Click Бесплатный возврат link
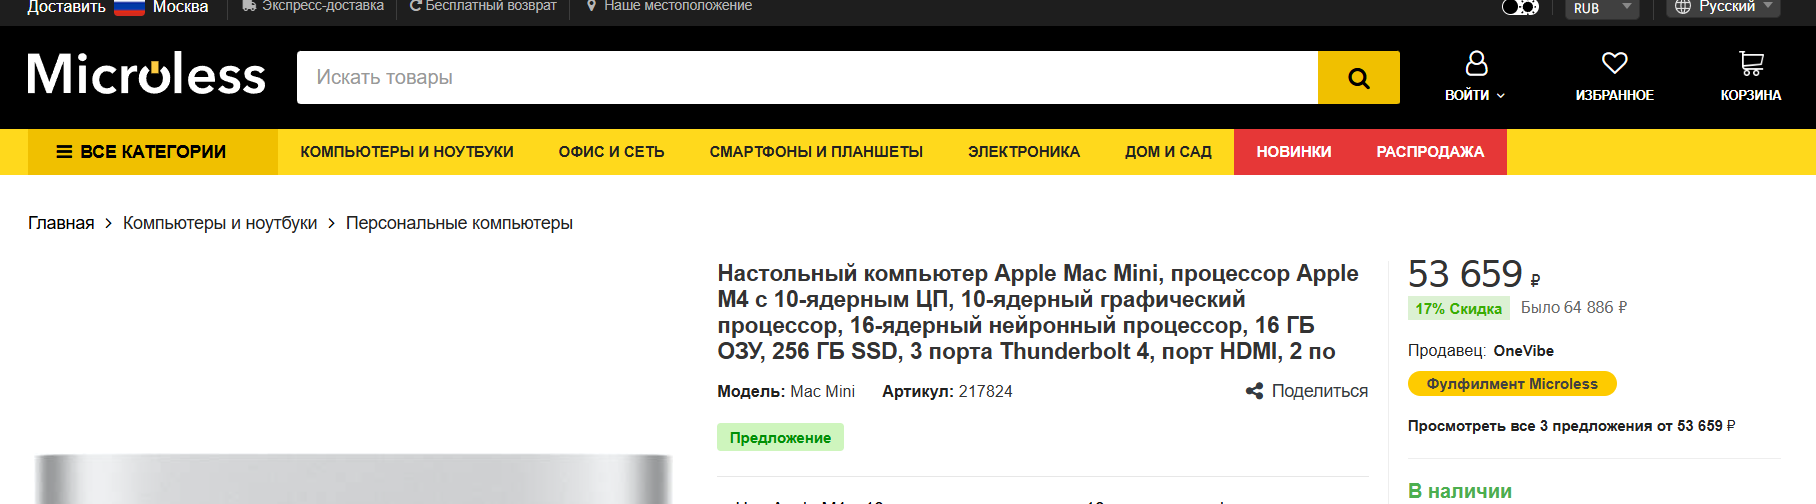Screen dimensions: 1816x504 (x=491, y=6)
